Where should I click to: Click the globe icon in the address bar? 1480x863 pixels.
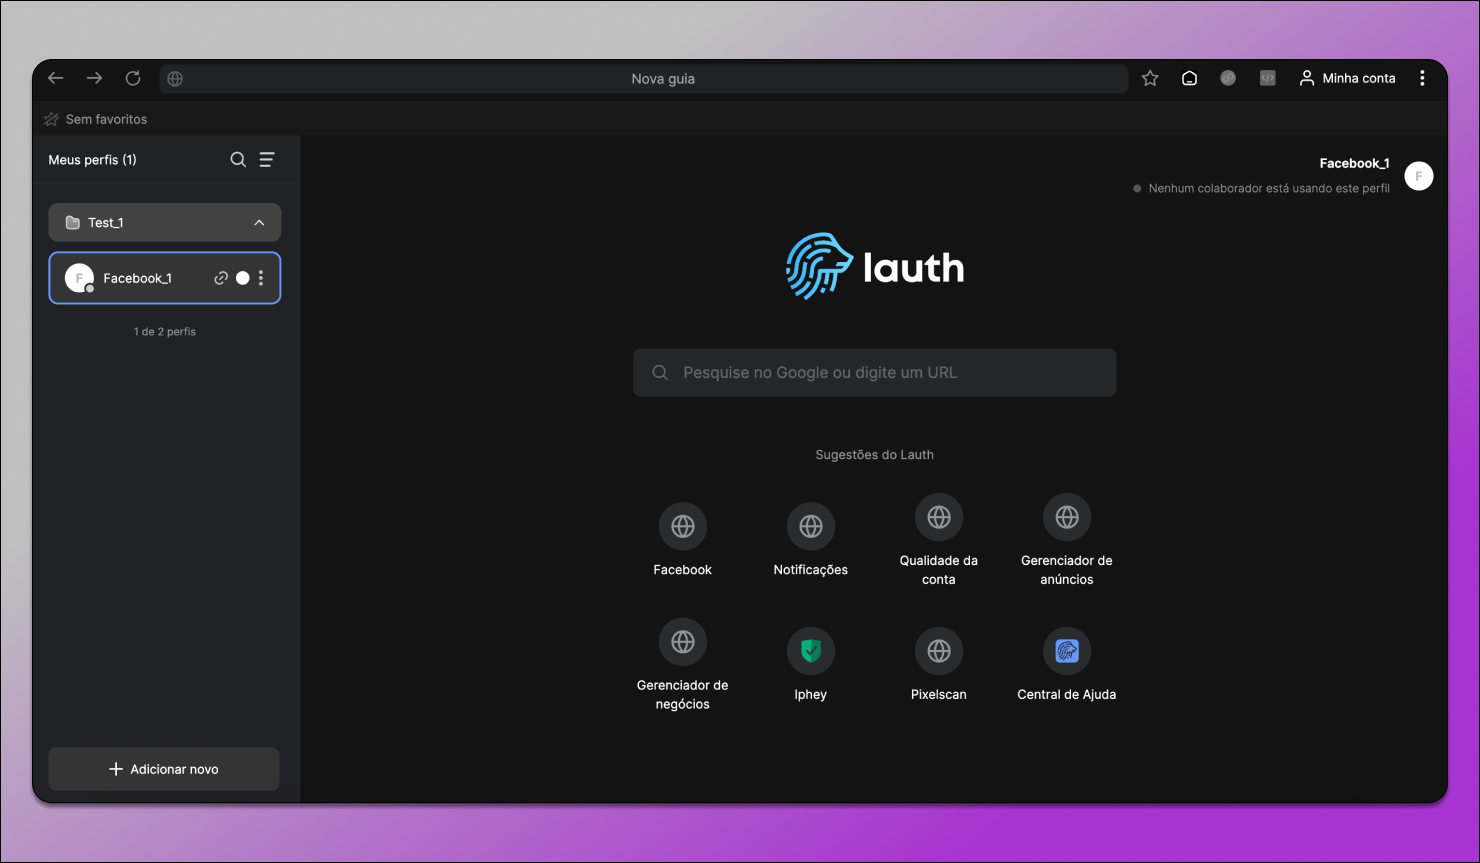pos(175,79)
